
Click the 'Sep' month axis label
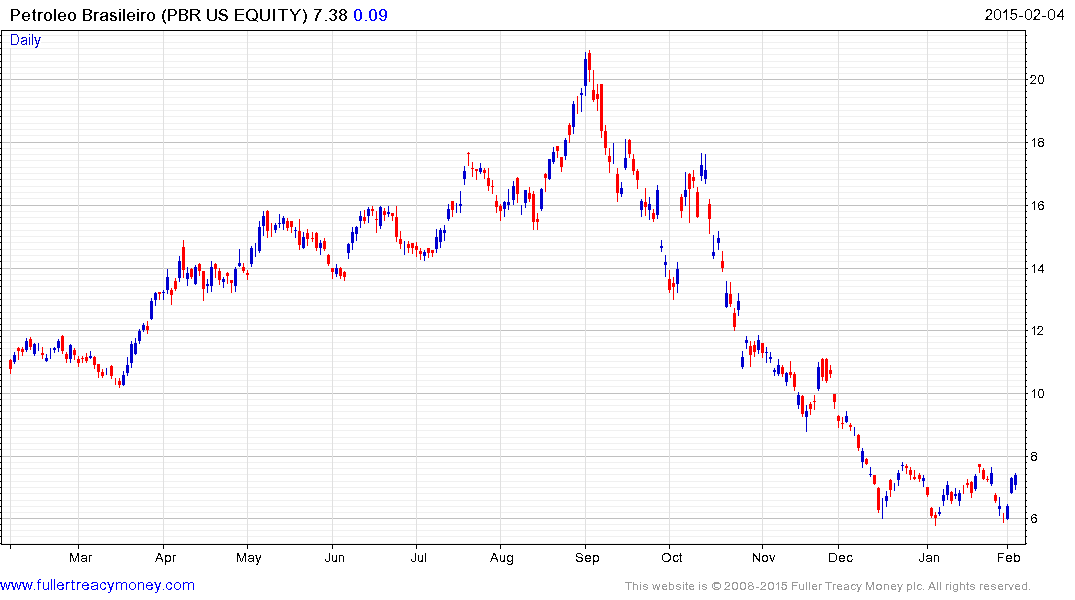point(587,557)
